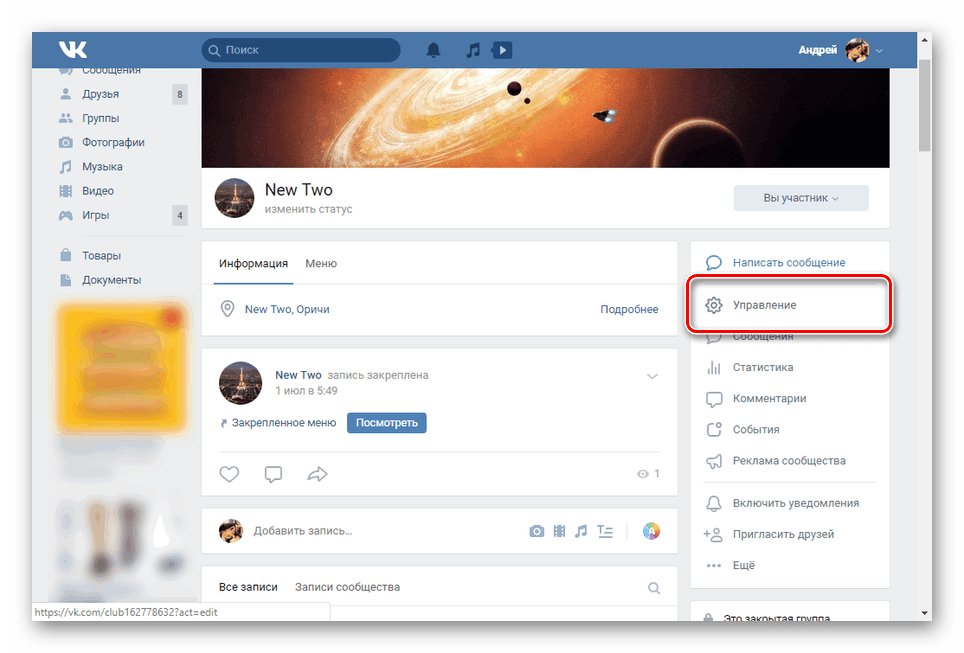Click the New Two post author name
Image resolution: width=964 pixels, height=653 pixels.
[x=298, y=375]
